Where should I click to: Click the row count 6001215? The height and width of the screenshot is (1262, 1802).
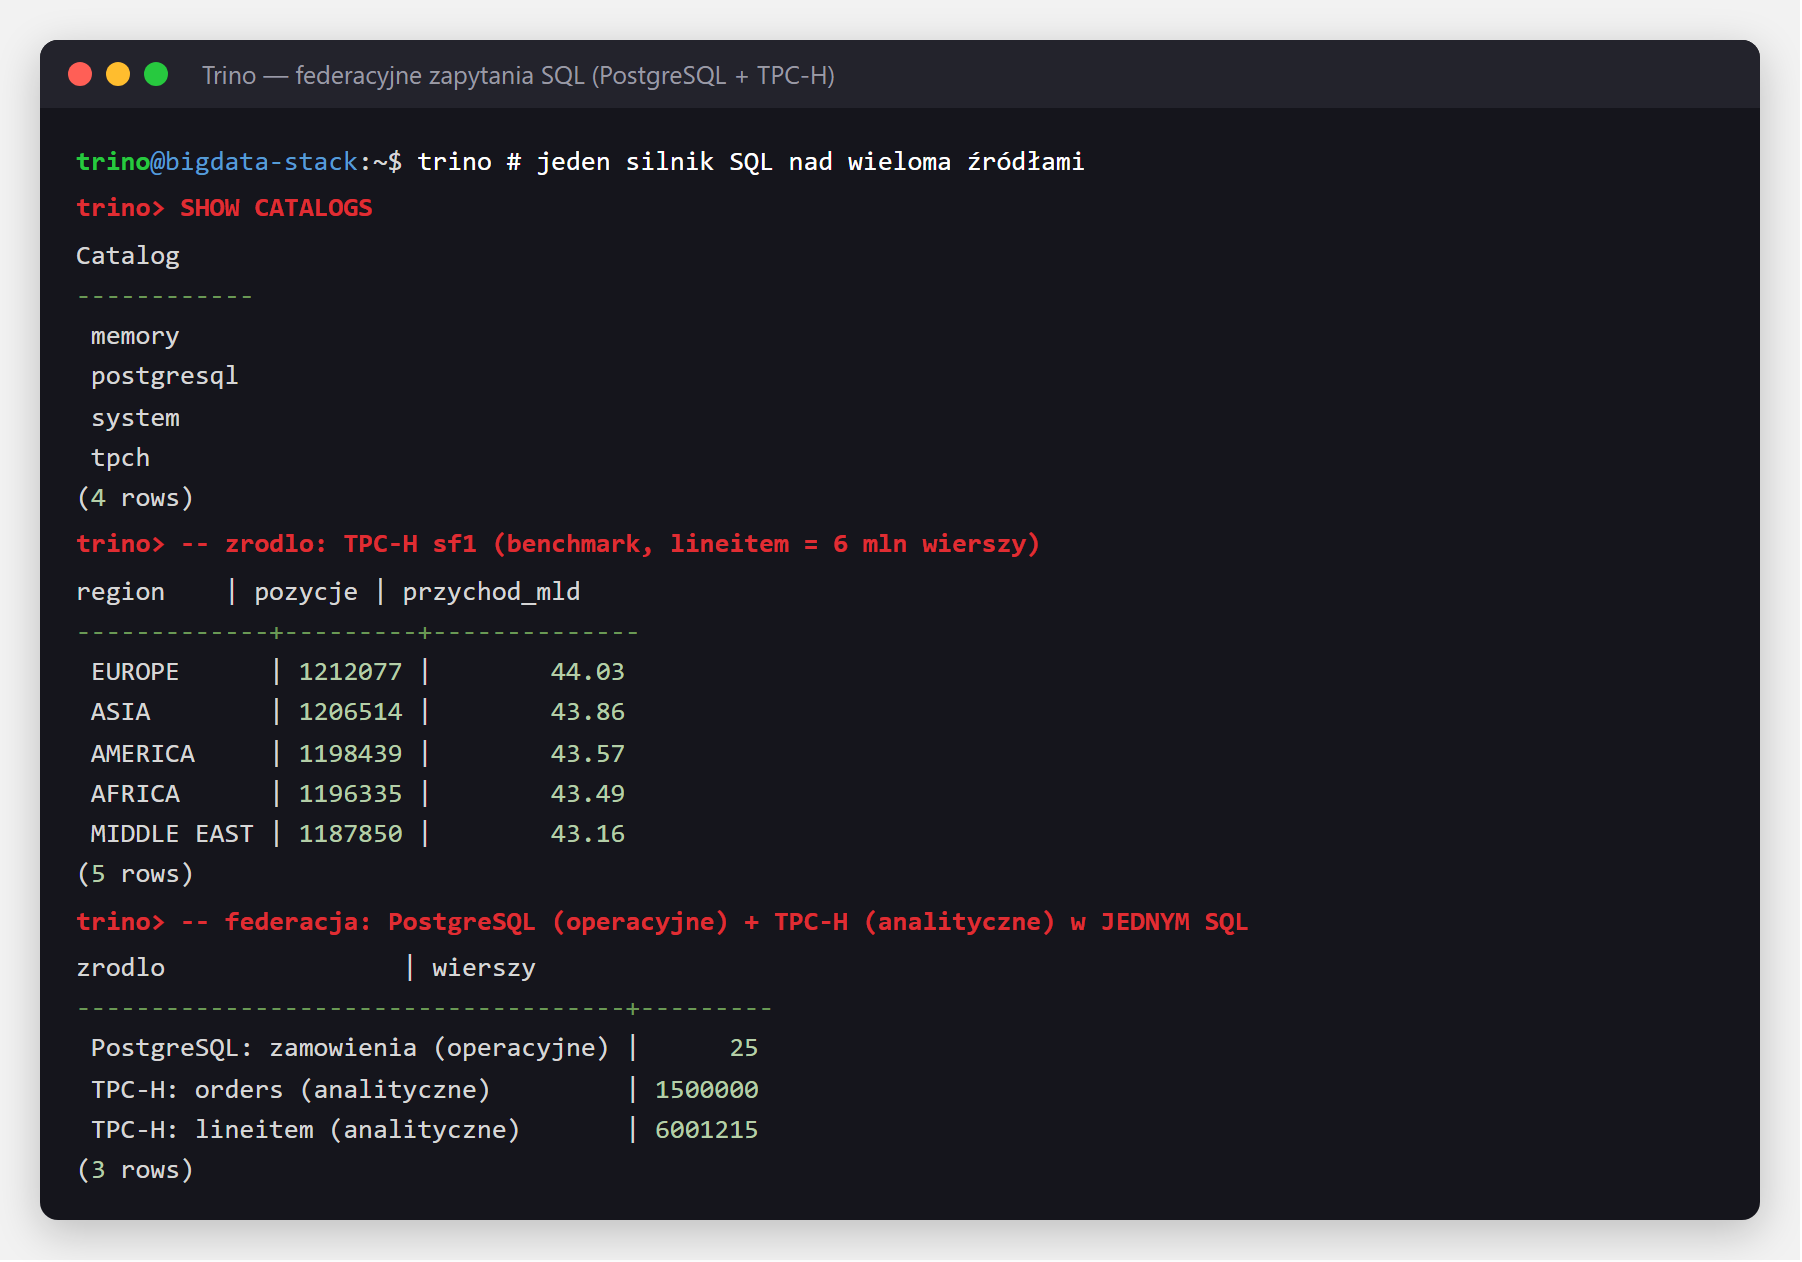pyautogui.click(x=707, y=1130)
